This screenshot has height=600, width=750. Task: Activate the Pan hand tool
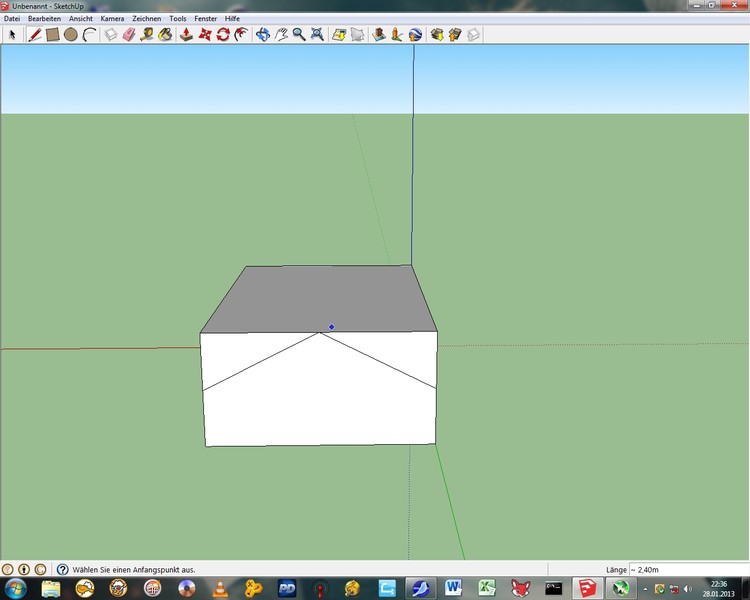pyautogui.click(x=281, y=34)
